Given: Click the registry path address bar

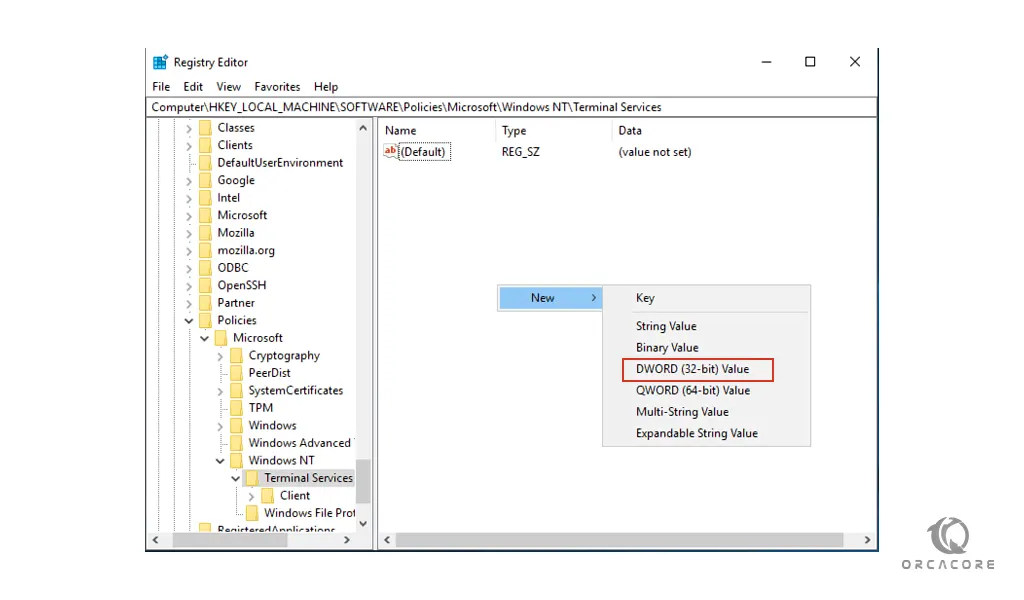Looking at the screenshot, I should click(x=511, y=107).
